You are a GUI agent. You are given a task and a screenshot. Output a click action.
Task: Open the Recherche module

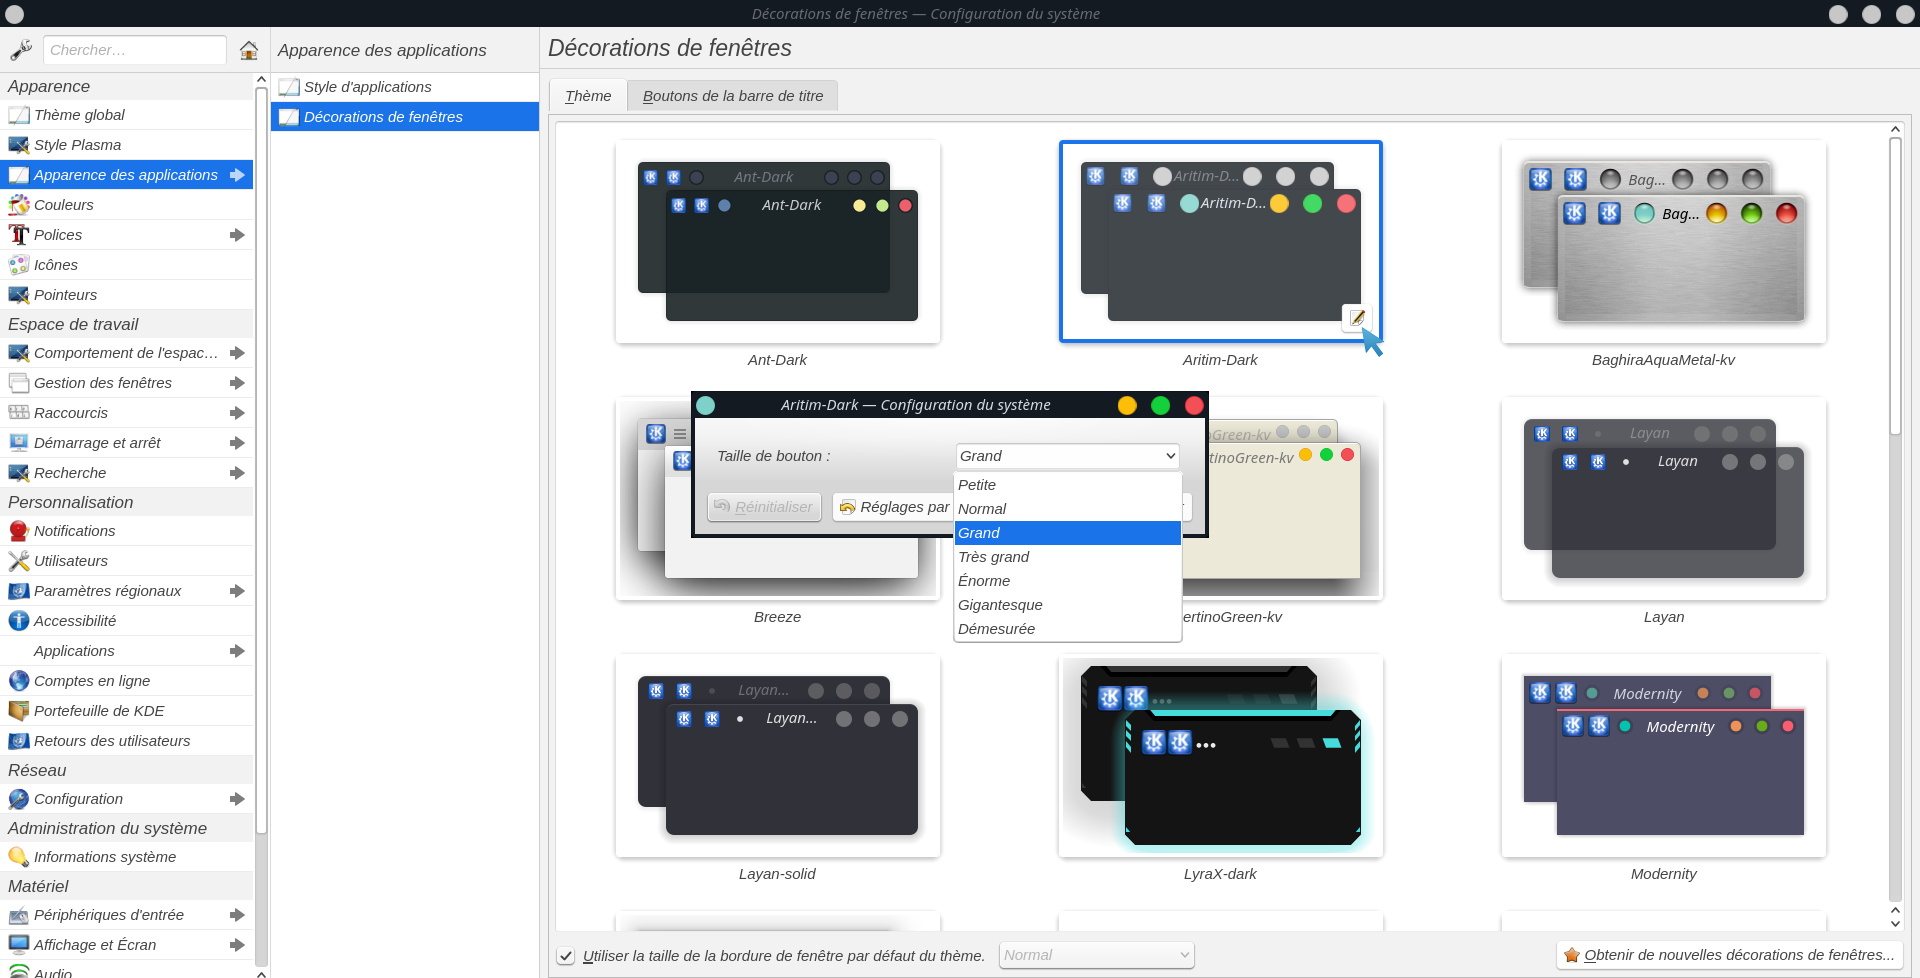point(126,473)
